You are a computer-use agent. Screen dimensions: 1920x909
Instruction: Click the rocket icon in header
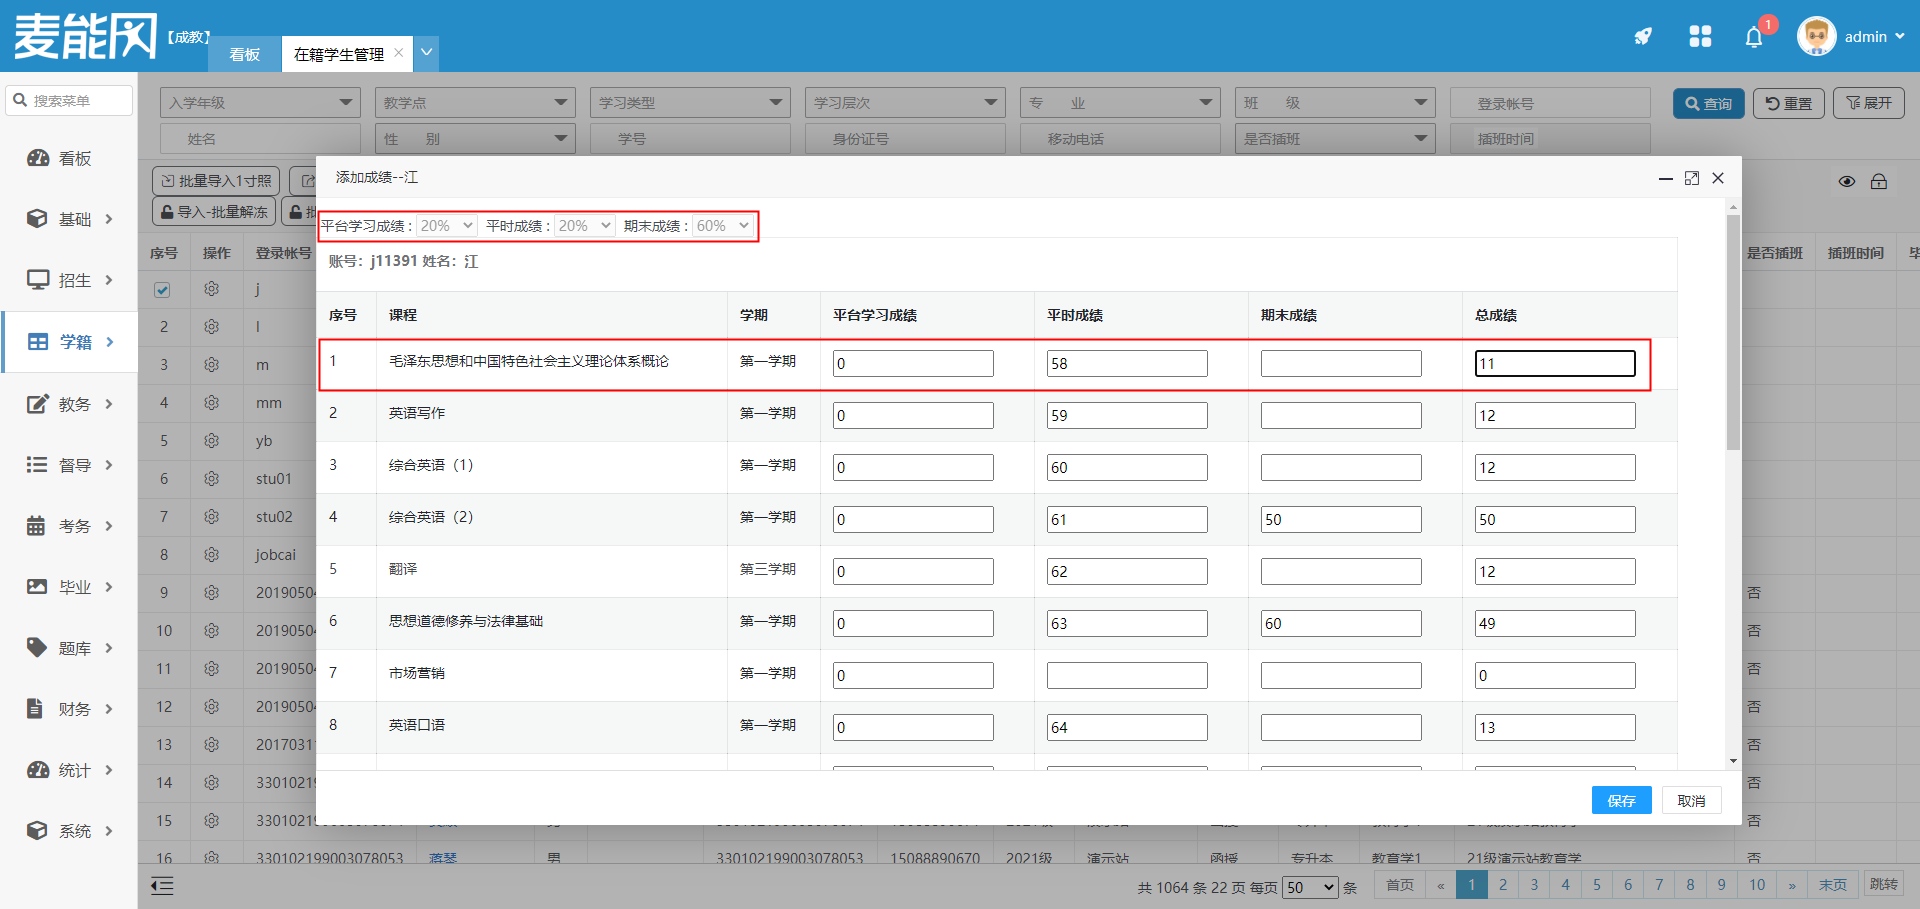1643,37
